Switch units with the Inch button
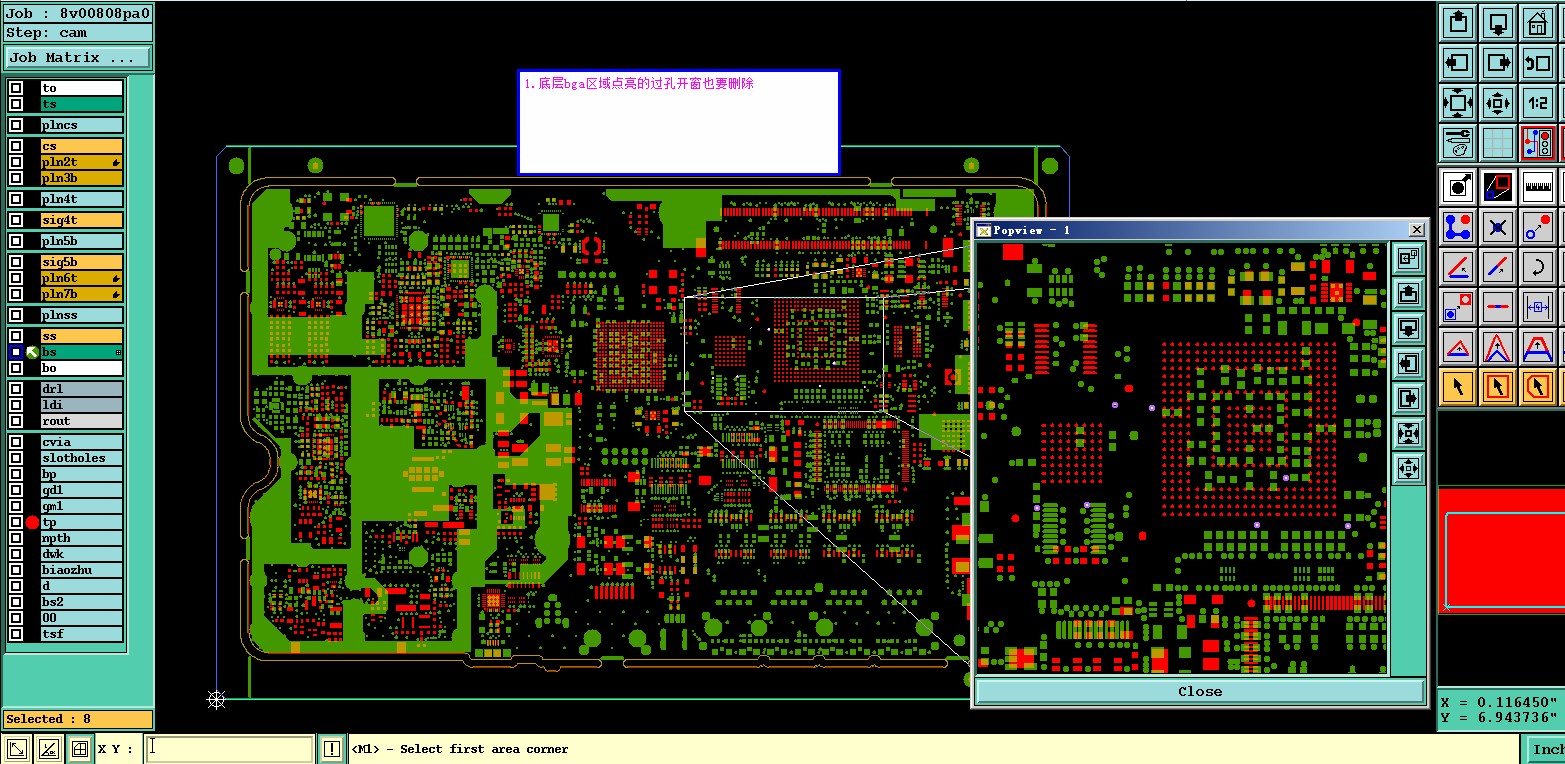 click(1545, 749)
